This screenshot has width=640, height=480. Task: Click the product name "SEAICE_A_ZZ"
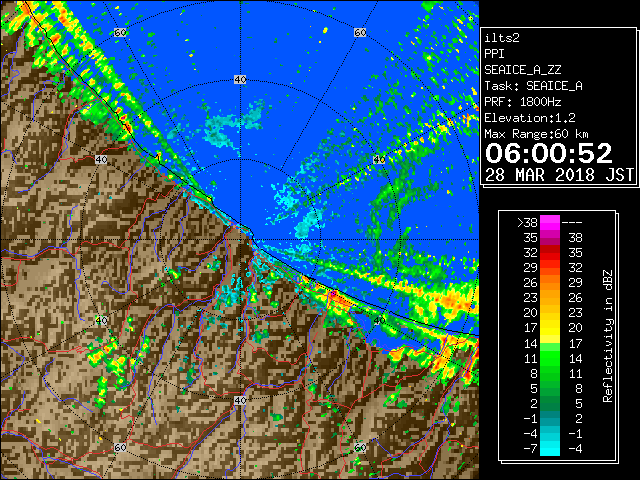click(522, 70)
